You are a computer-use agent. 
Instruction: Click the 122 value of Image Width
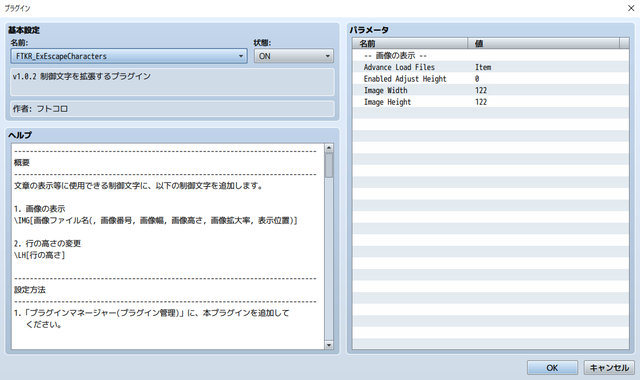point(481,91)
